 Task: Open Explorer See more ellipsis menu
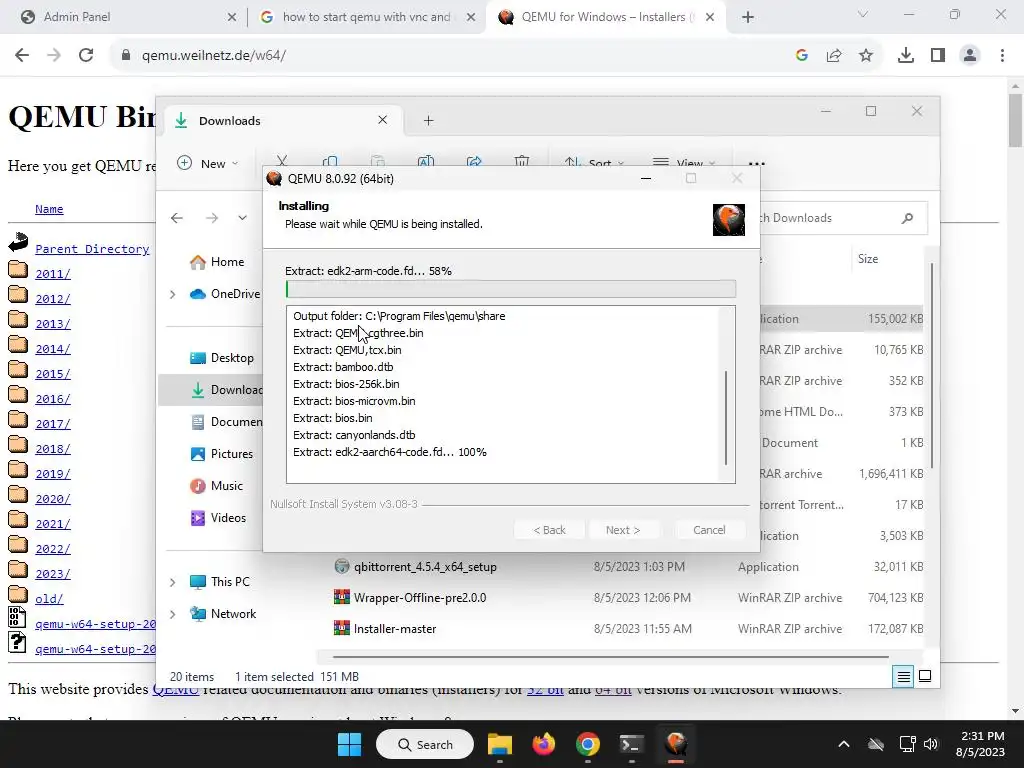pyautogui.click(x=756, y=163)
